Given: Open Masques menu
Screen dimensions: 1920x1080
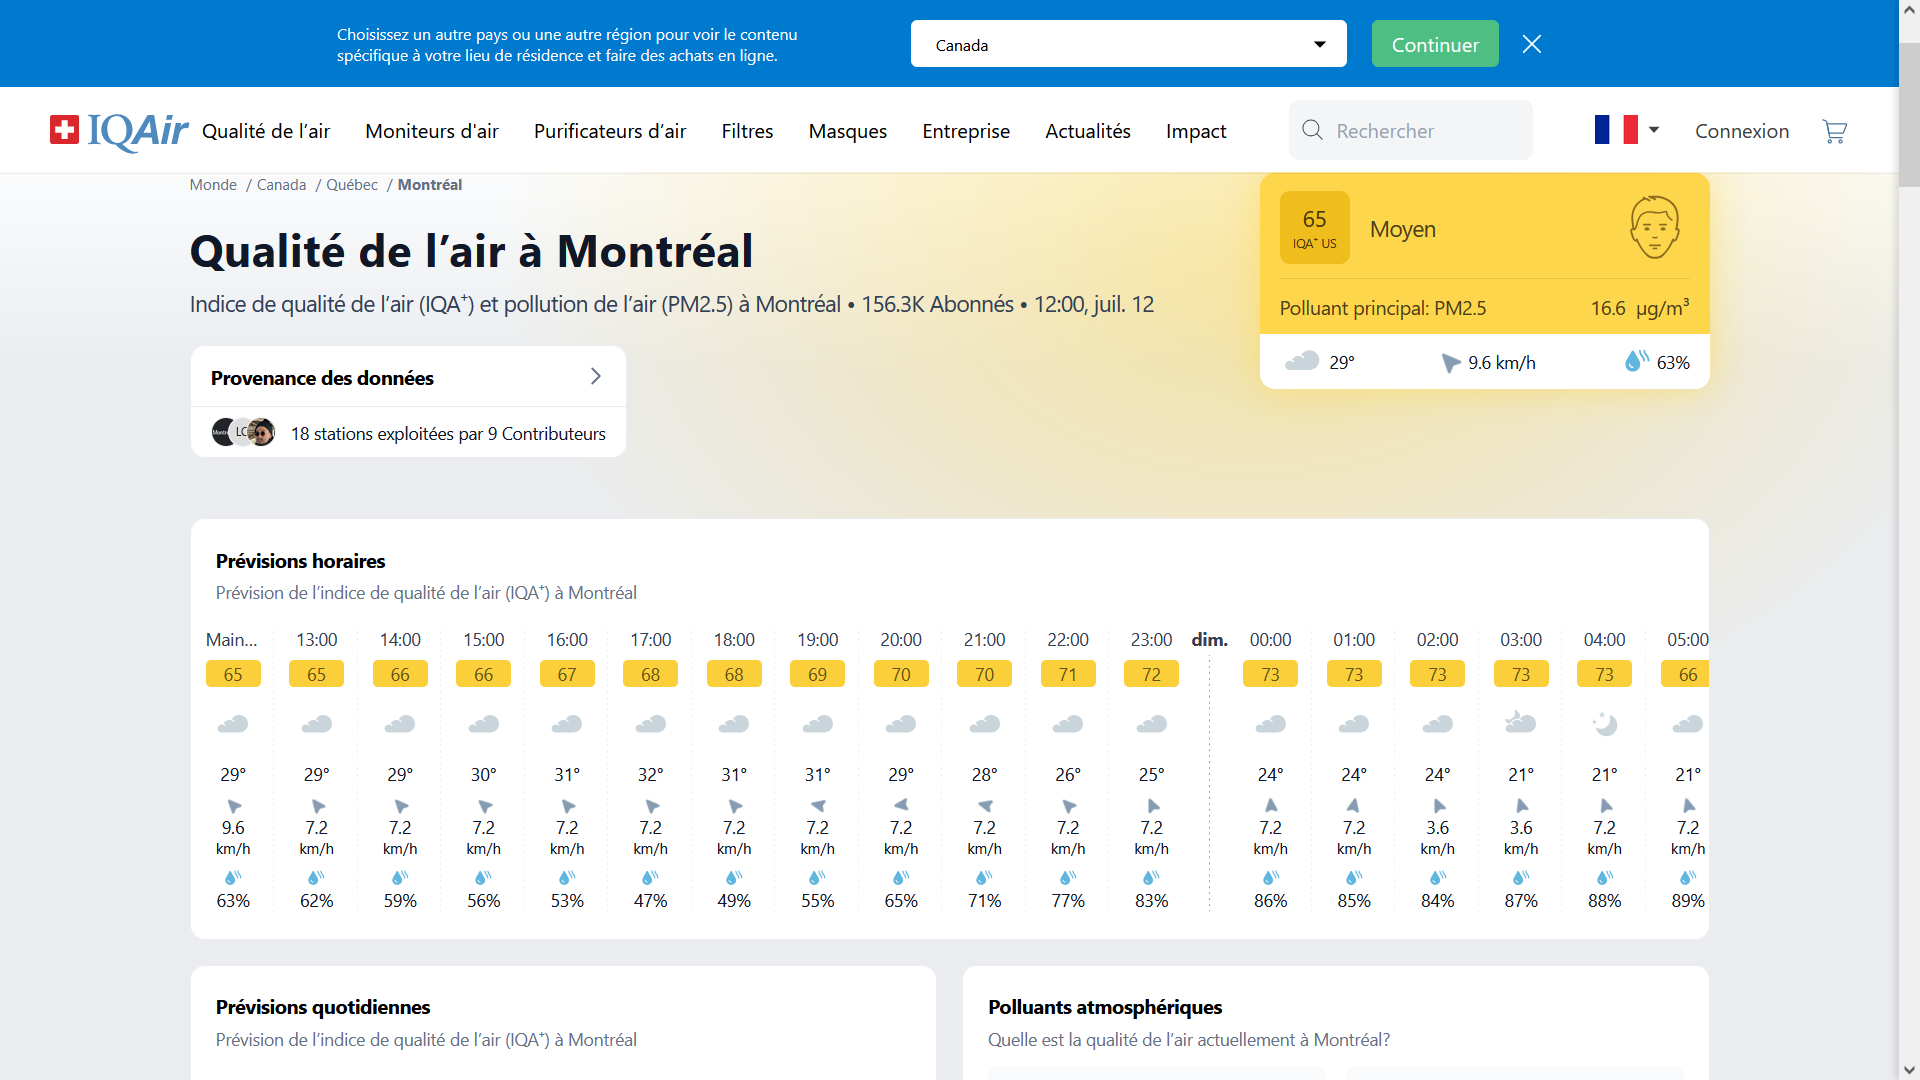Looking at the screenshot, I should (848, 131).
